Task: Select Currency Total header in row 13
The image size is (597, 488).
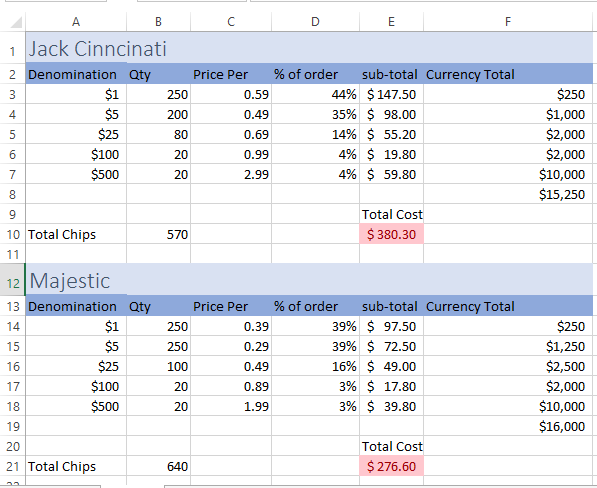Action: [508, 306]
